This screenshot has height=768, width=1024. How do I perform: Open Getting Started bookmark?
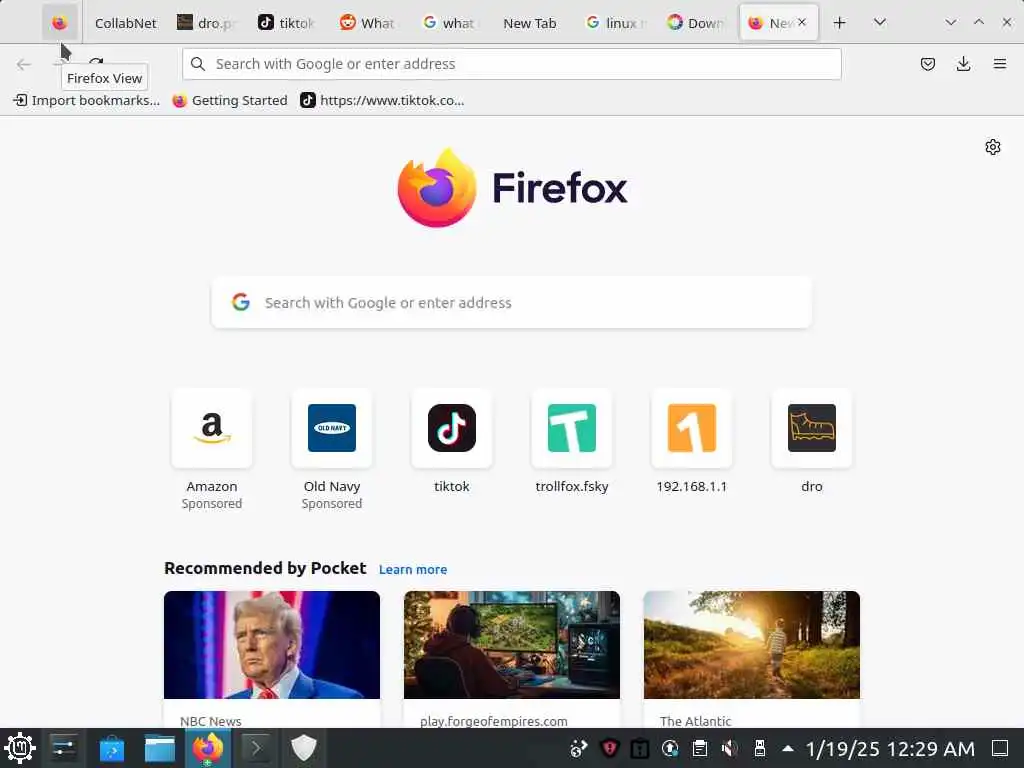[230, 101]
